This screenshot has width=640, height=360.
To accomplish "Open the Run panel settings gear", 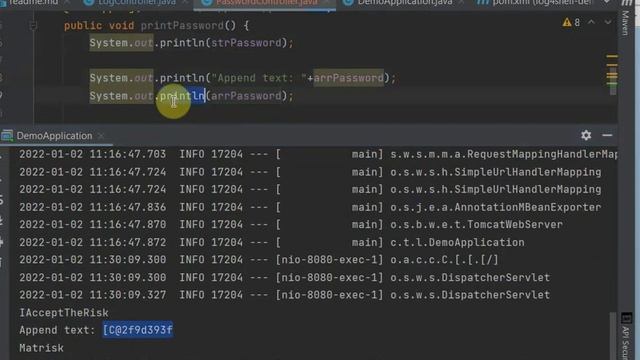I will coord(586,135).
